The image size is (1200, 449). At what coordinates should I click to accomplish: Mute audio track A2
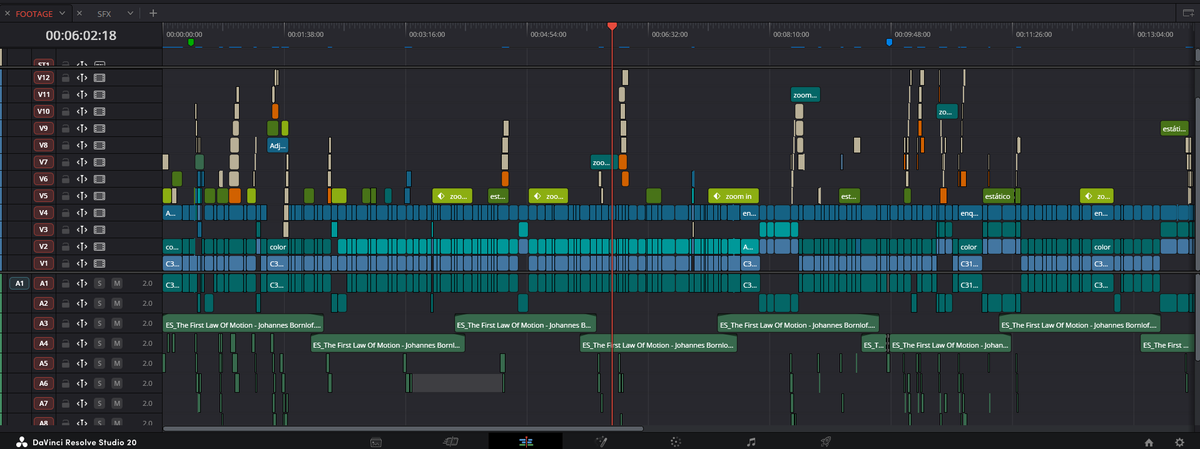(x=117, y=303)
